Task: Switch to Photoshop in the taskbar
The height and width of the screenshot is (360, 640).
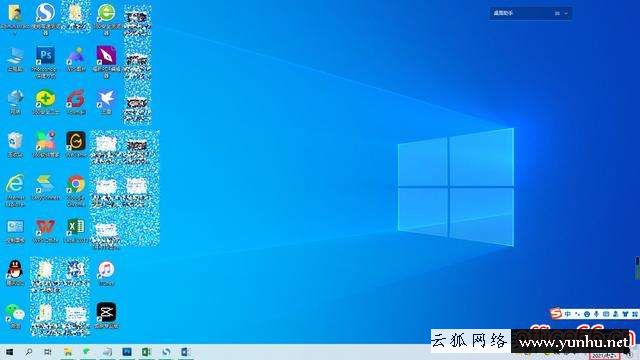Action: pyautogui.click(x=127, y=352)
